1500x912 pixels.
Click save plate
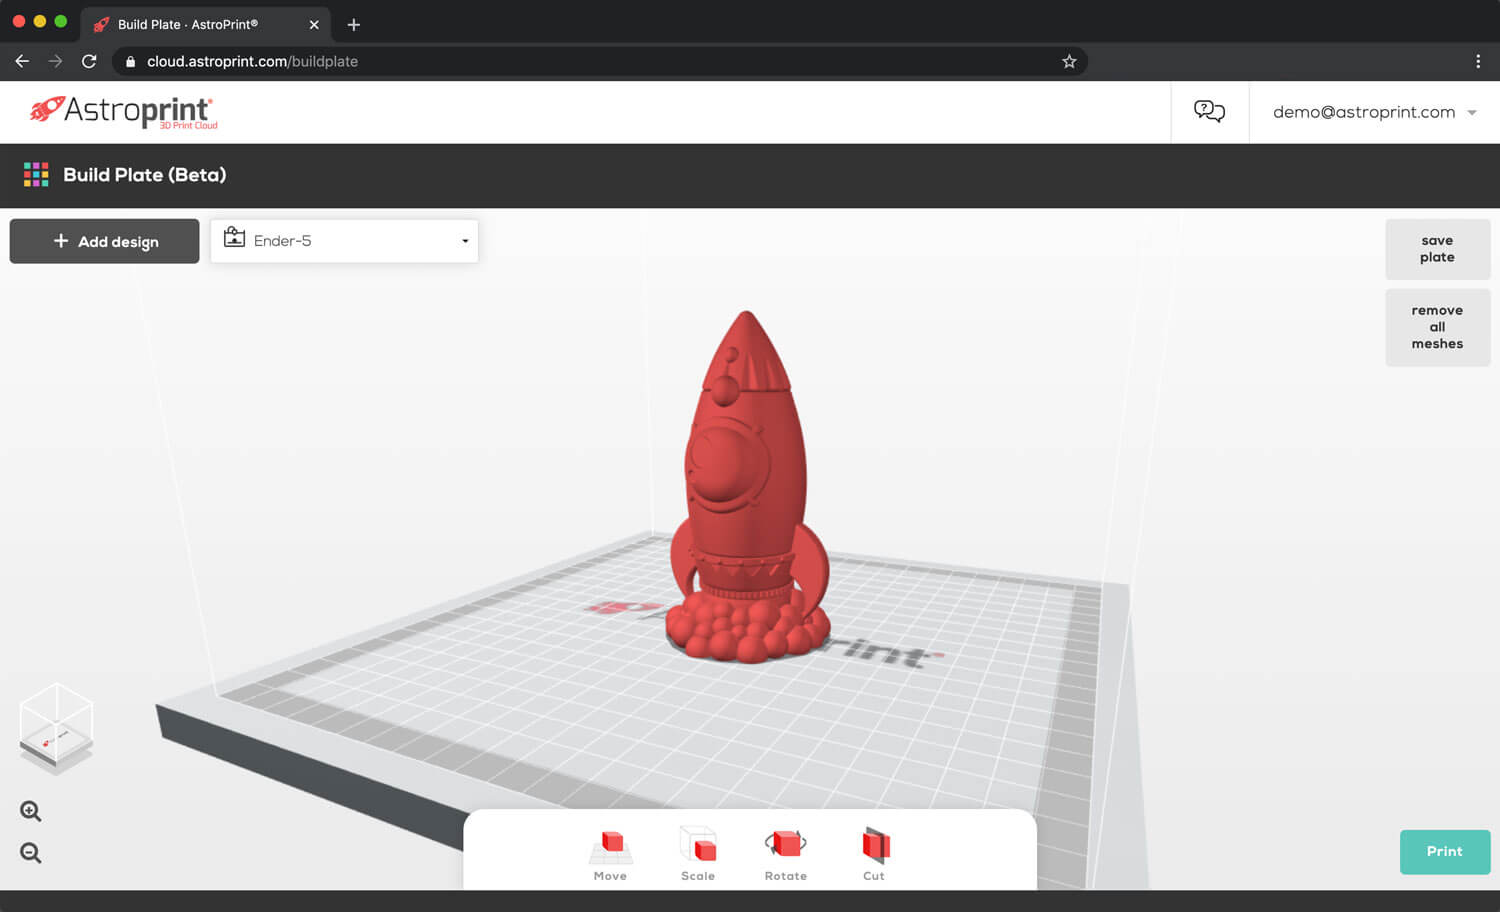click(1437, 248)
